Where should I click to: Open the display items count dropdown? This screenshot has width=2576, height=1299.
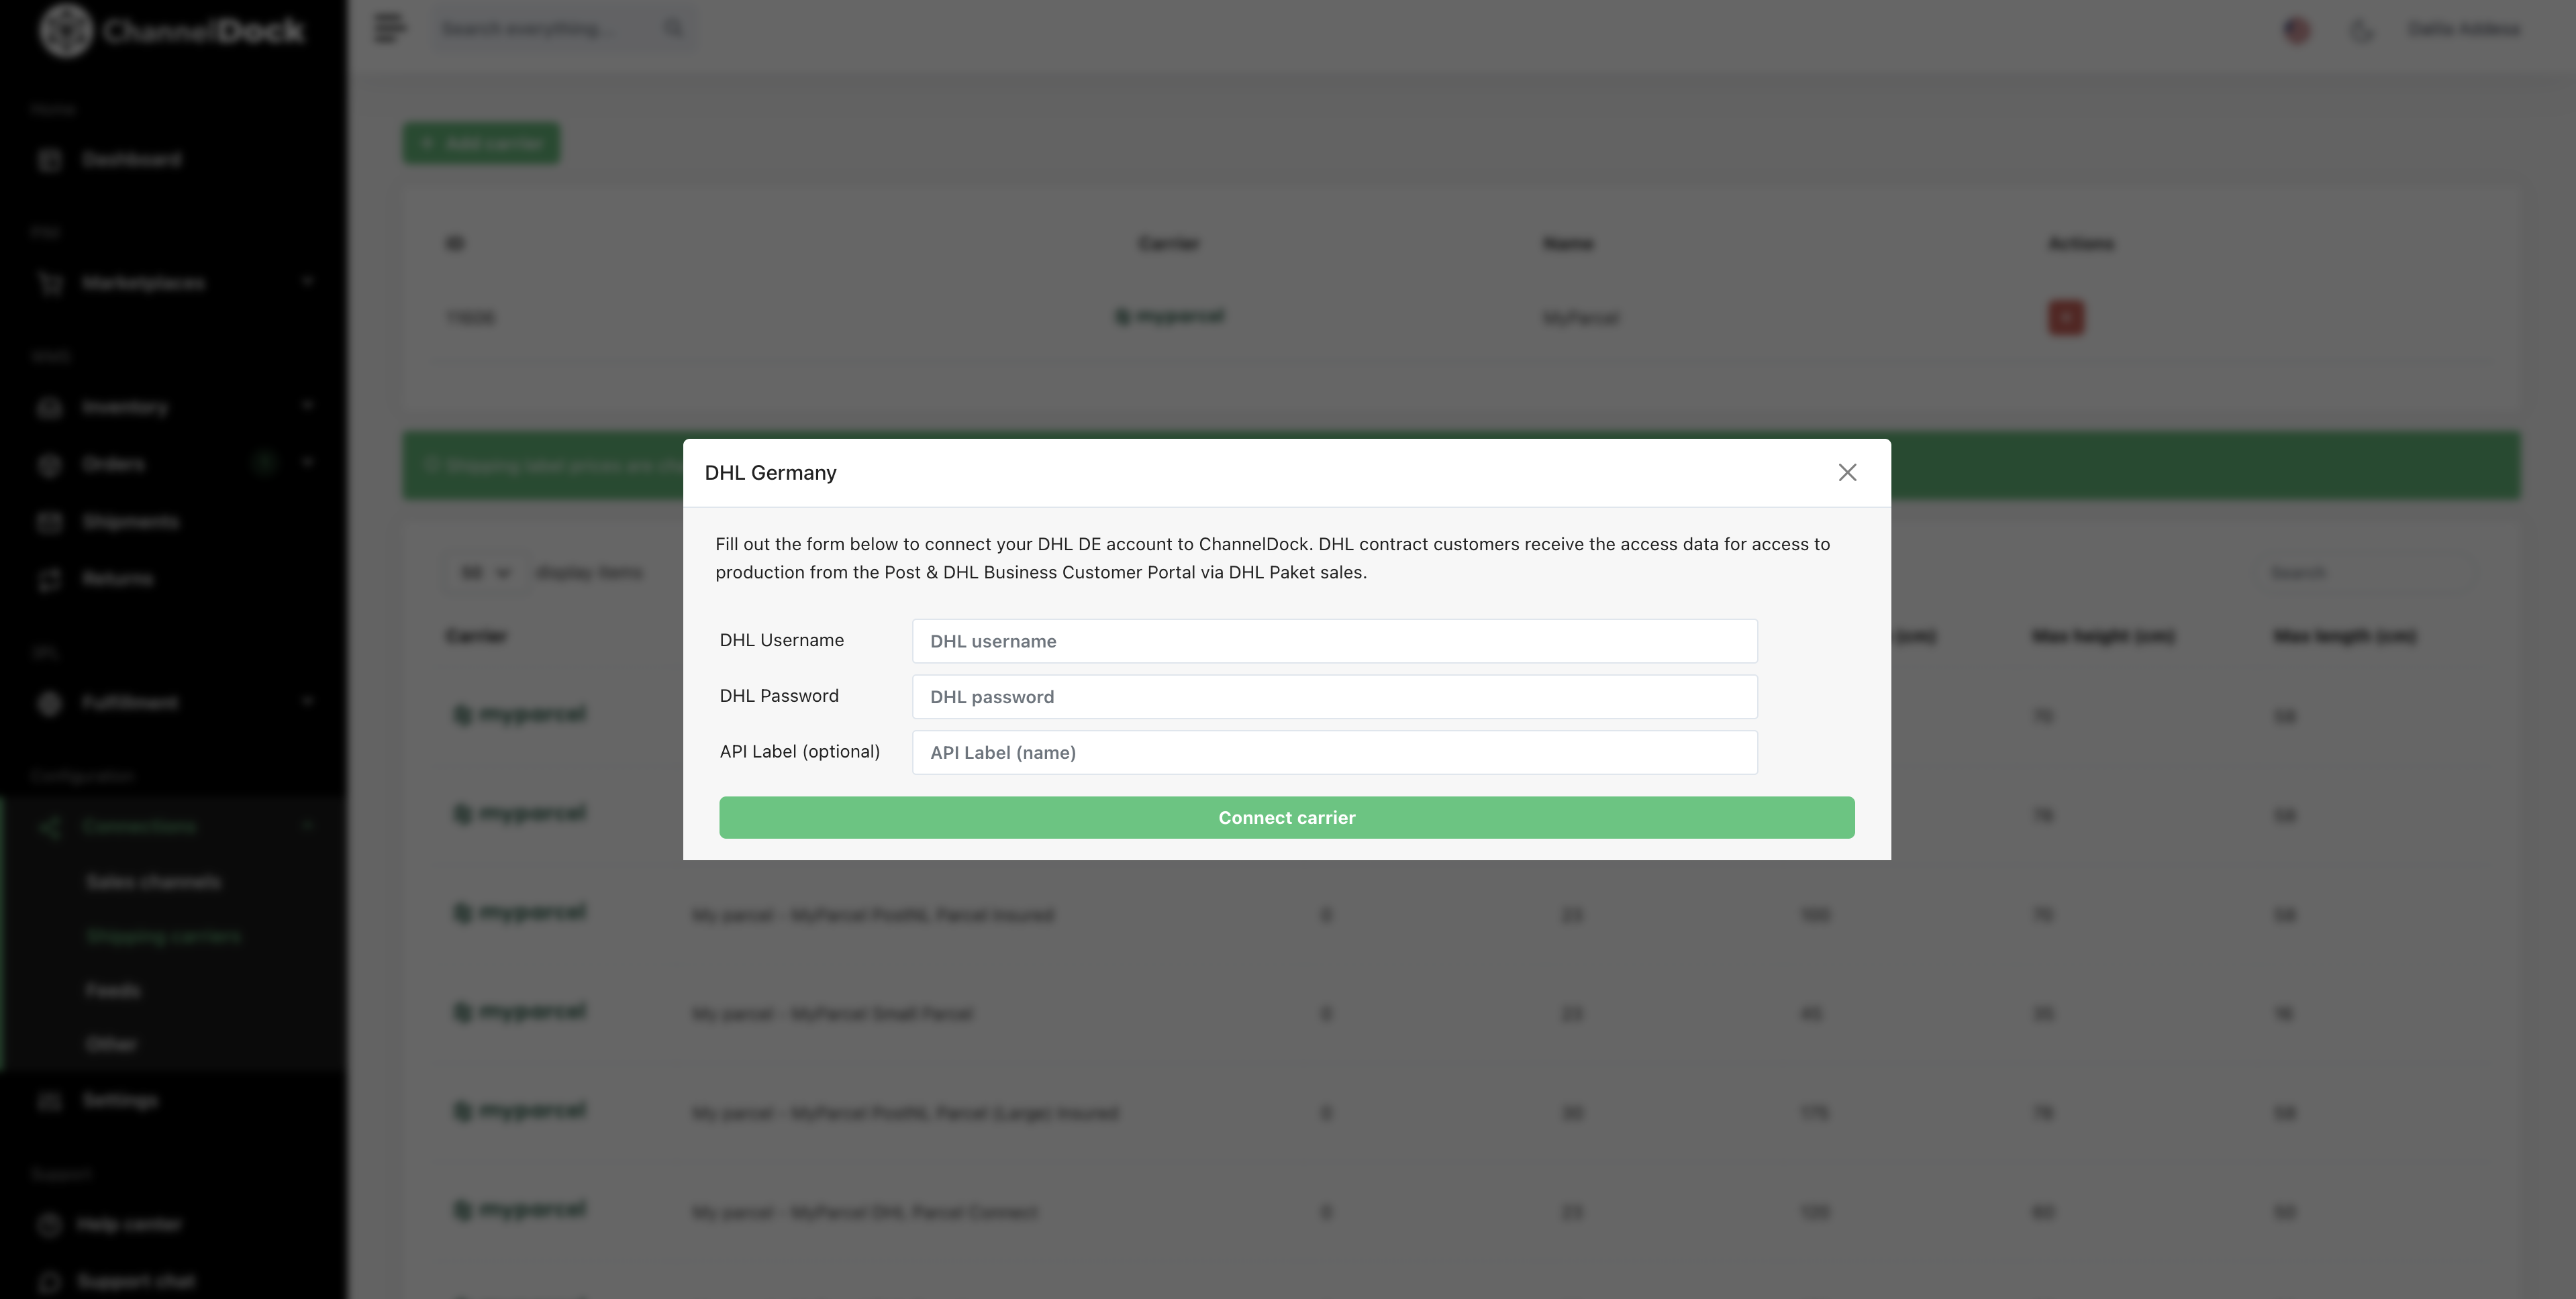(x=485, y=573)
